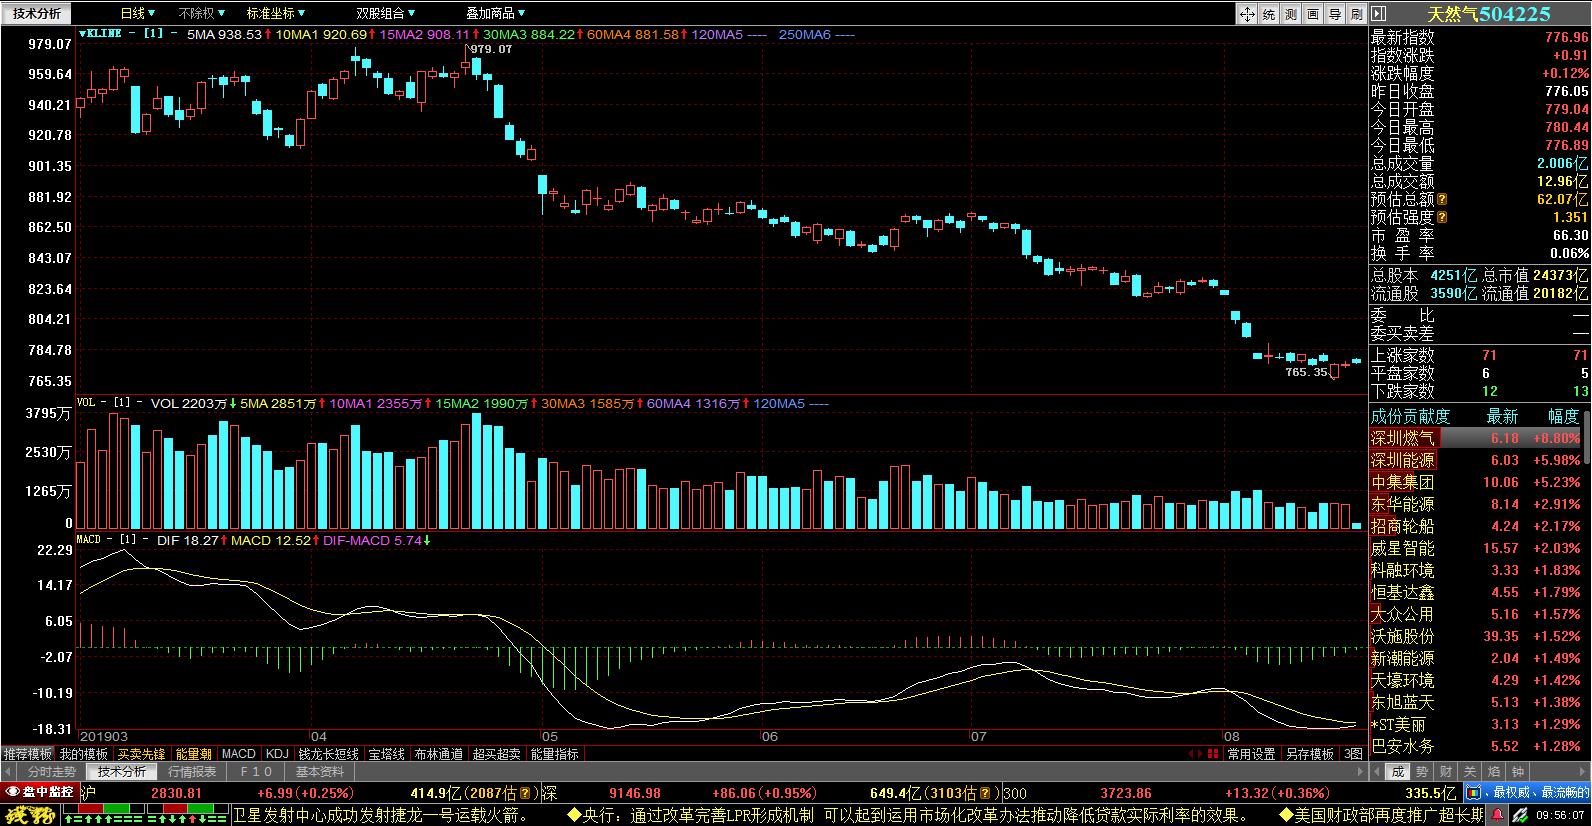Screen dimensions: 1592x826
Task: Click the 导 export icon
Action: (x=1335, y=13)
